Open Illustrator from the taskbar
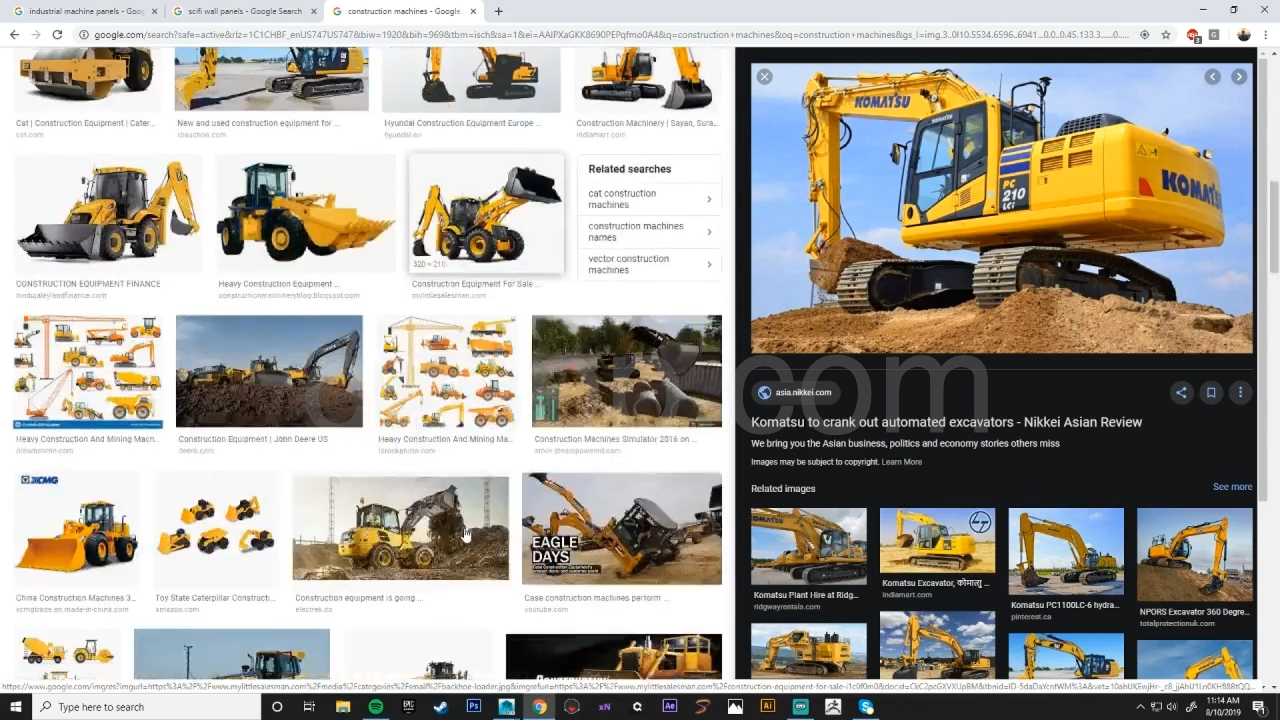The width and height of the screenshot is (1280, 720). tap(768, 707)
